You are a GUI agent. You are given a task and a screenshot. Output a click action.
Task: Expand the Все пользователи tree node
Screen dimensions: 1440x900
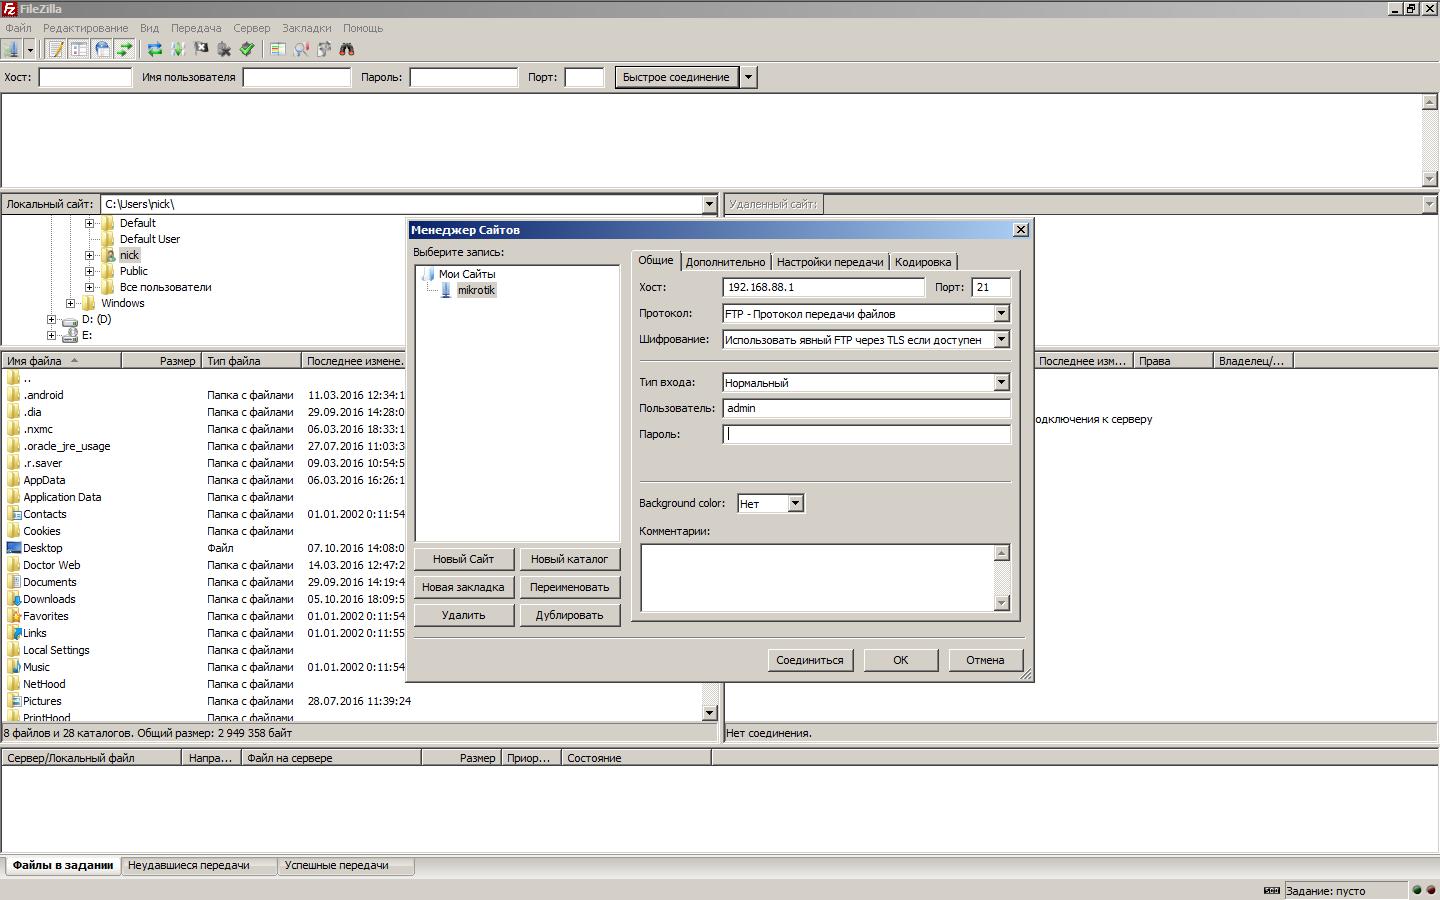[89, 287]
